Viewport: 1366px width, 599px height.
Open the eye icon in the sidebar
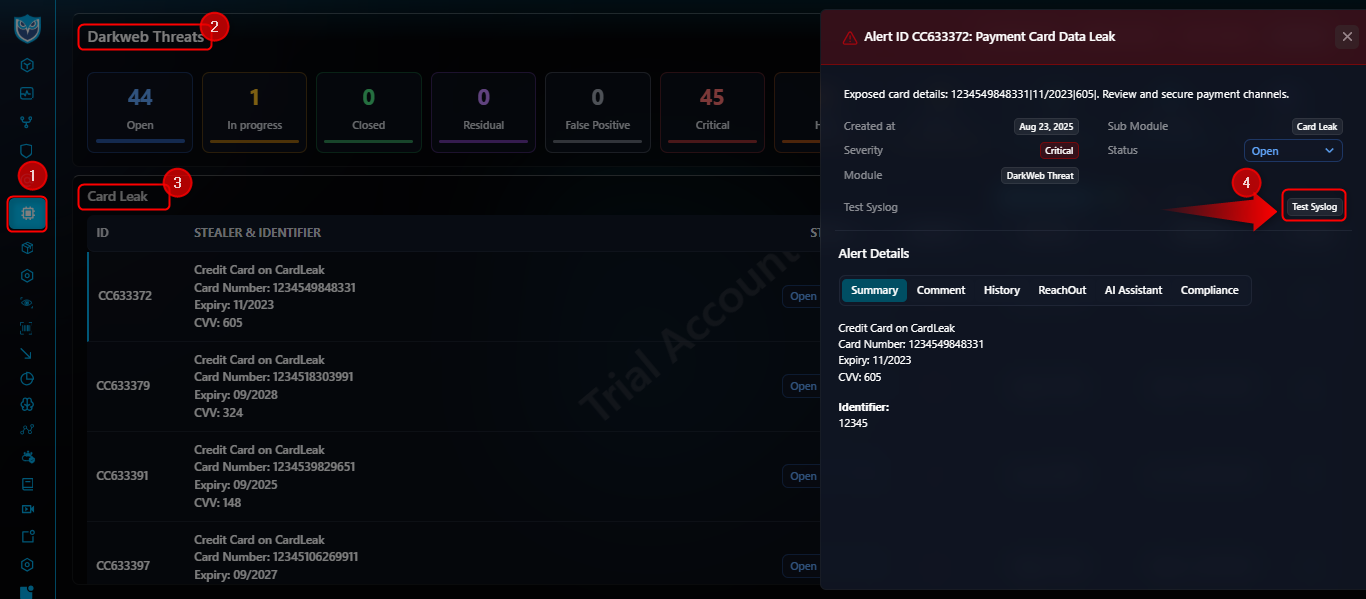pyautogui.click(x=27, y=301)
